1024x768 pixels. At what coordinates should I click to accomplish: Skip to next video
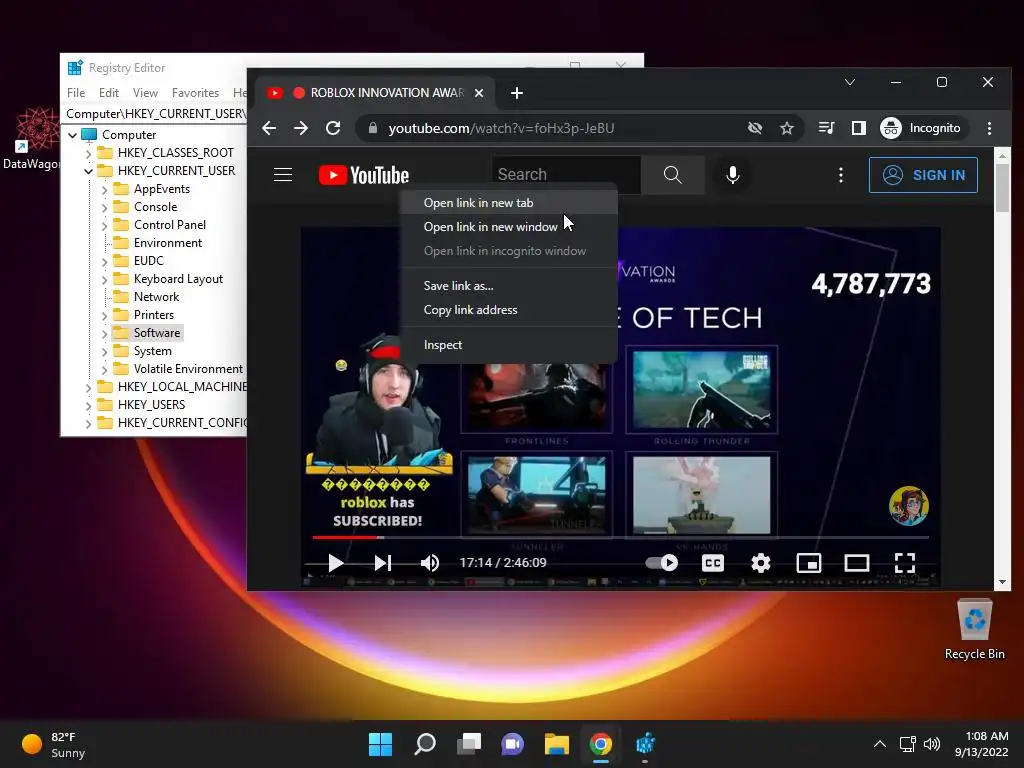383,563
